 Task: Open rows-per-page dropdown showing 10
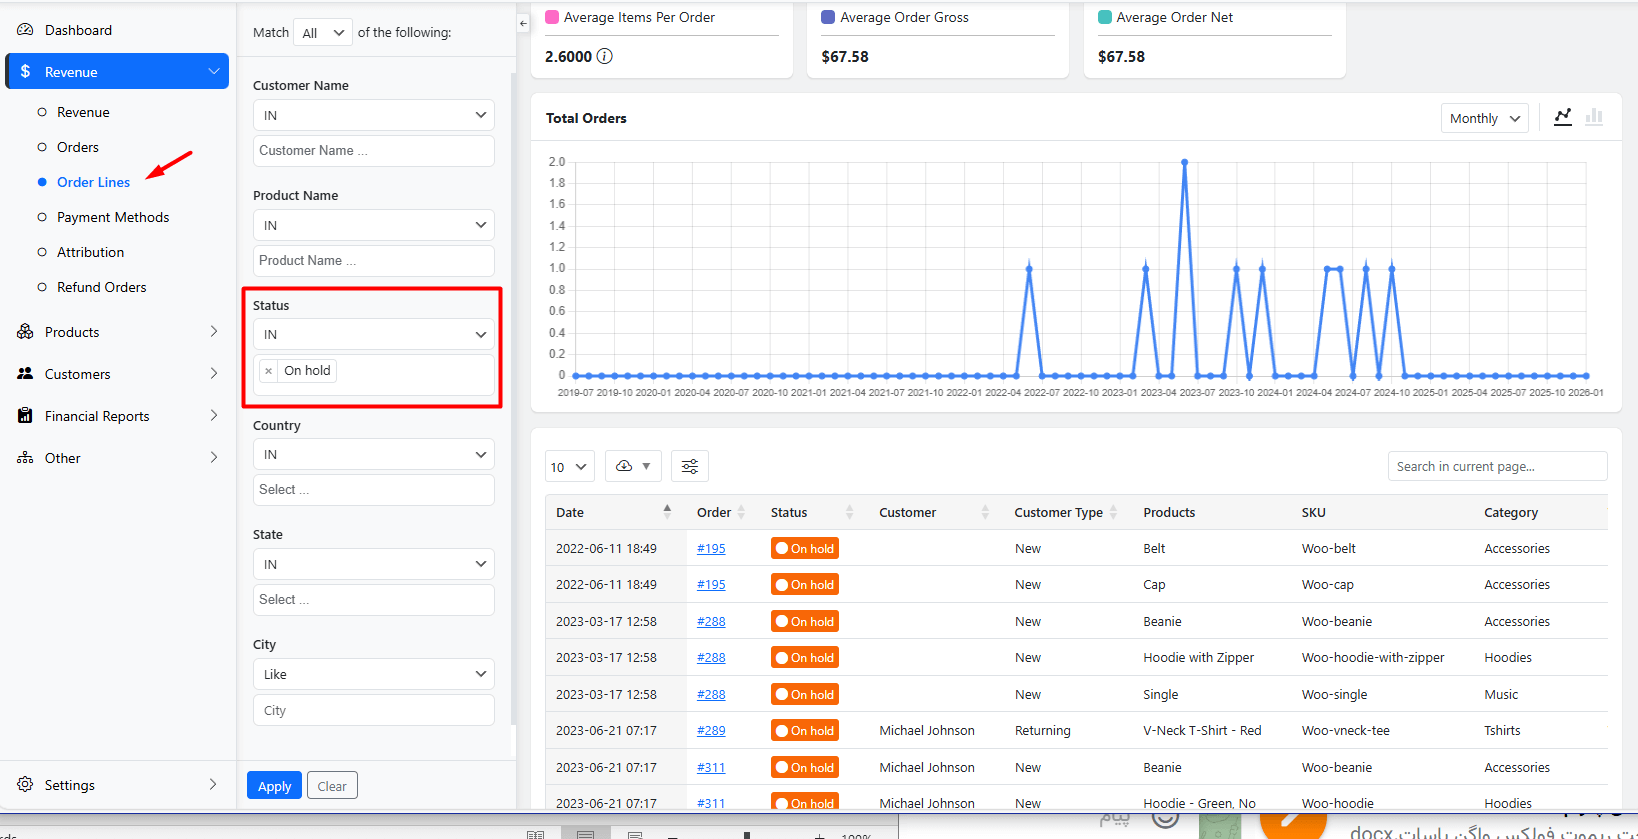569,467
